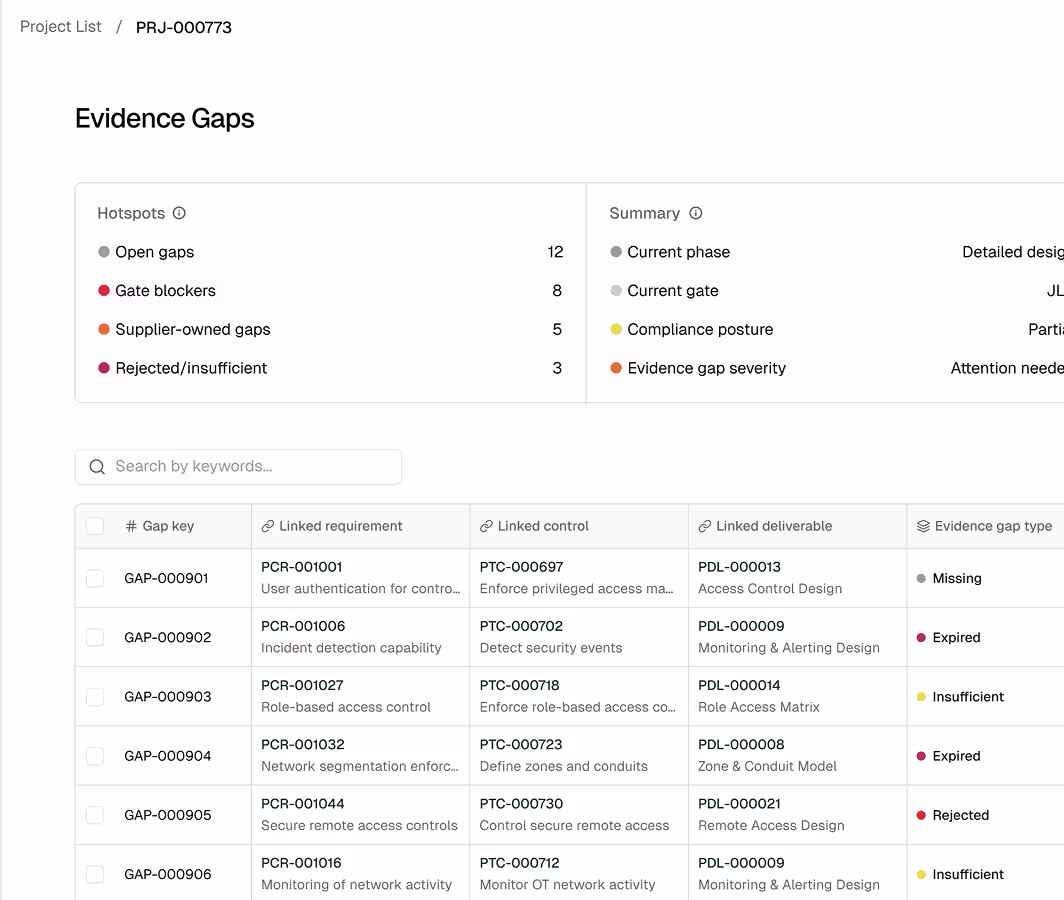Select the Gate blockers hotspot row
Viewport: 1064px width, 900px height.
click(330, 290)
